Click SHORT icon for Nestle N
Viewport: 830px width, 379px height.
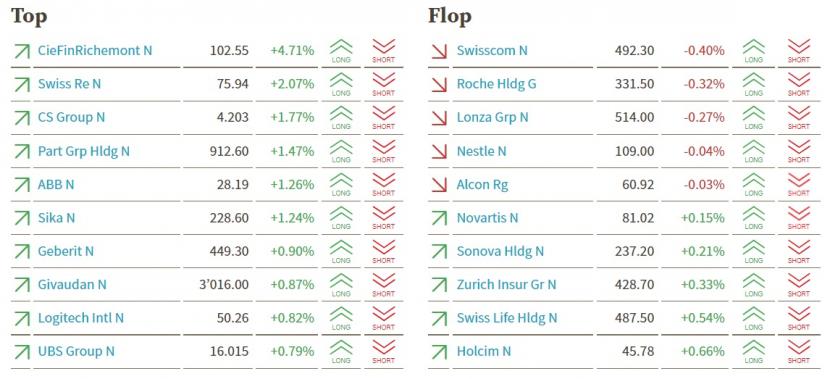pyautogui.click(x=799, y=151)
